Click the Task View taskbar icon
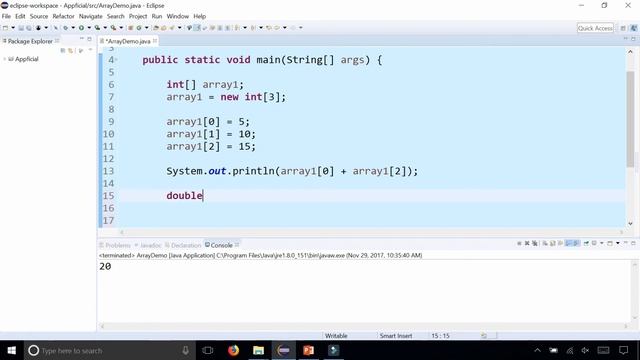The height and width of the screenshot is (360, 640). [x=208, y=351]
